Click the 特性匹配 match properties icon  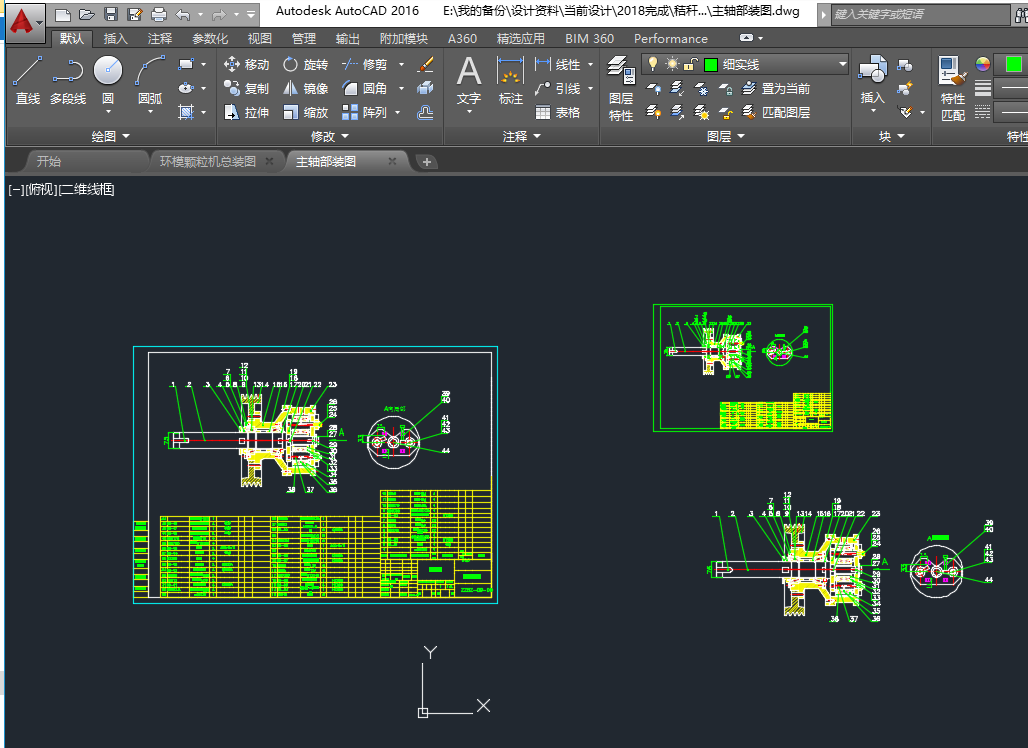click(x=953, y=89)
